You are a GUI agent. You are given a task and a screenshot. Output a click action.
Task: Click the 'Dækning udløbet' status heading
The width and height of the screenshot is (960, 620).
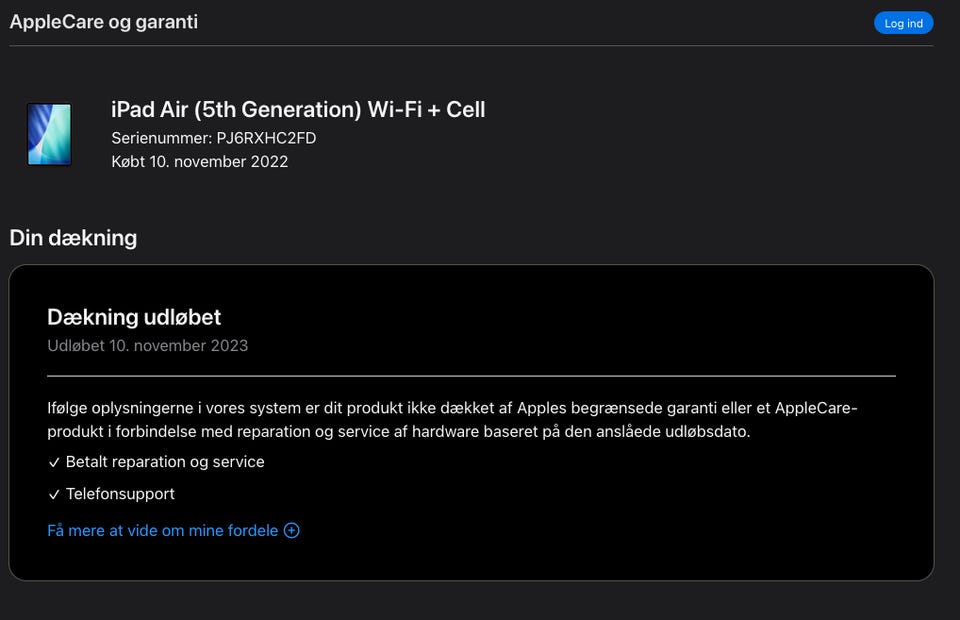tap(134, 317)
